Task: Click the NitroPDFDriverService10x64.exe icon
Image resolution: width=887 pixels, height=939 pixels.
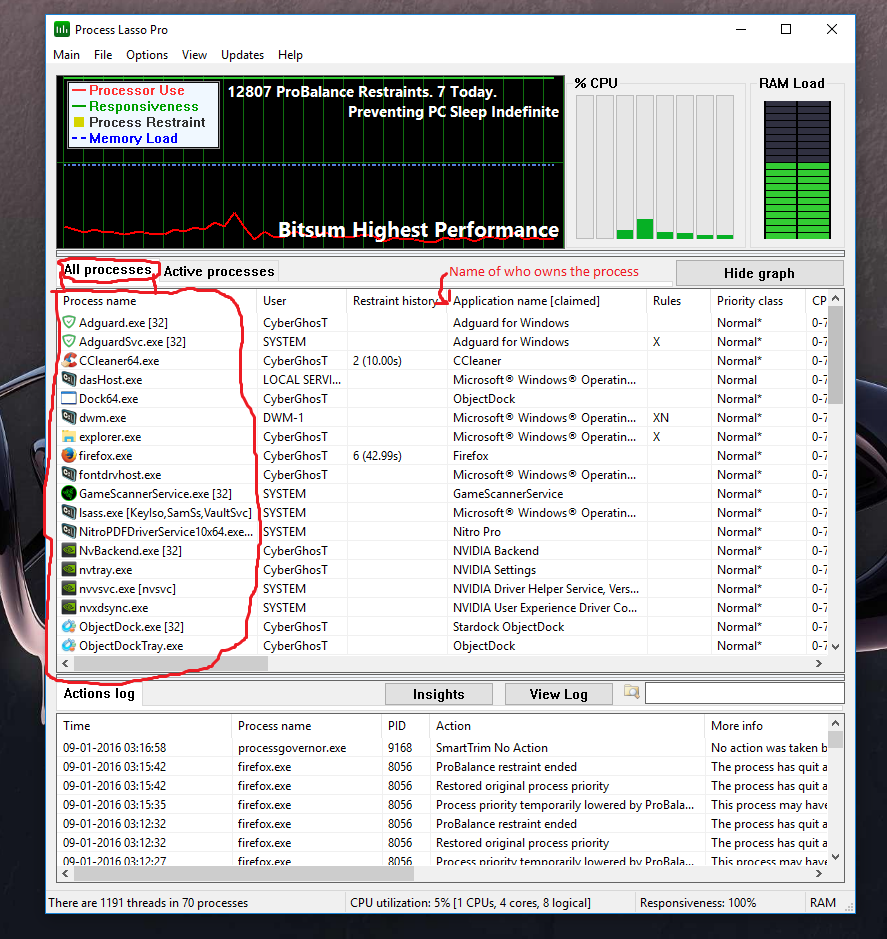Action: [x=69, y=531]
